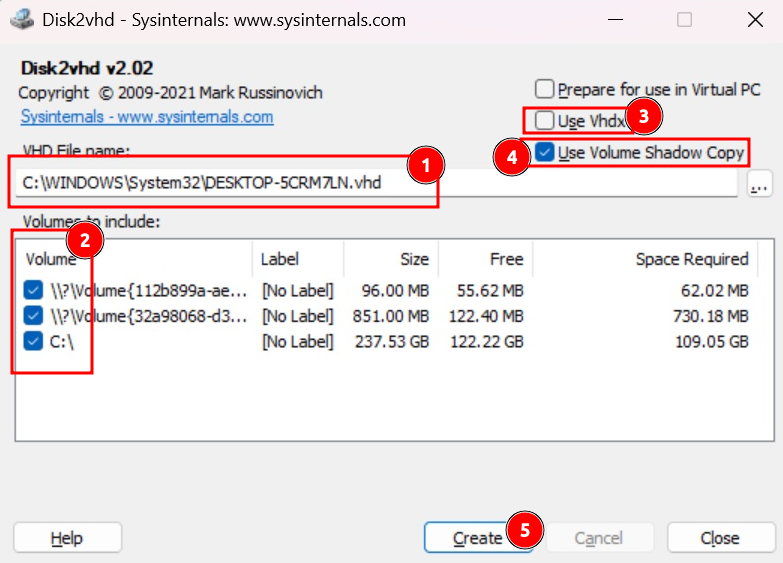The height and width of the screenshot is (563, 783).
Task: Select the 730.18 MB space required cell
Action: pyautogui.click(x=711, y=316)
